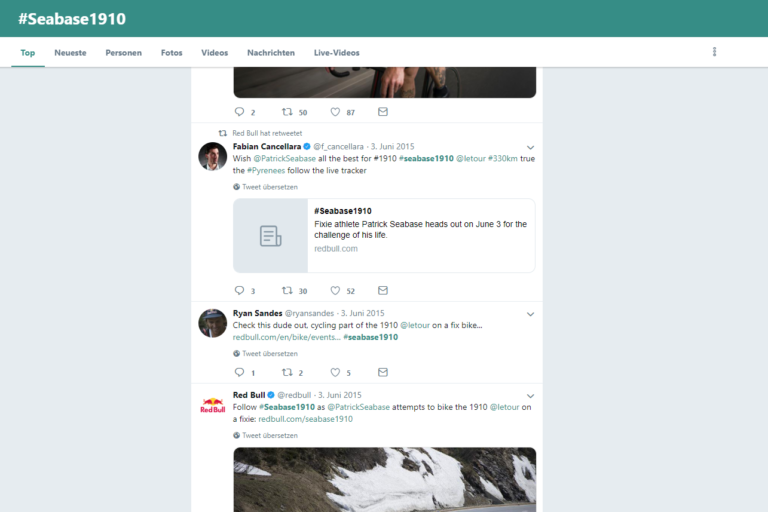Like Fabian Cancellara's tweet
The width and height of the screenshot is (768, 512).
pos(335,291)
